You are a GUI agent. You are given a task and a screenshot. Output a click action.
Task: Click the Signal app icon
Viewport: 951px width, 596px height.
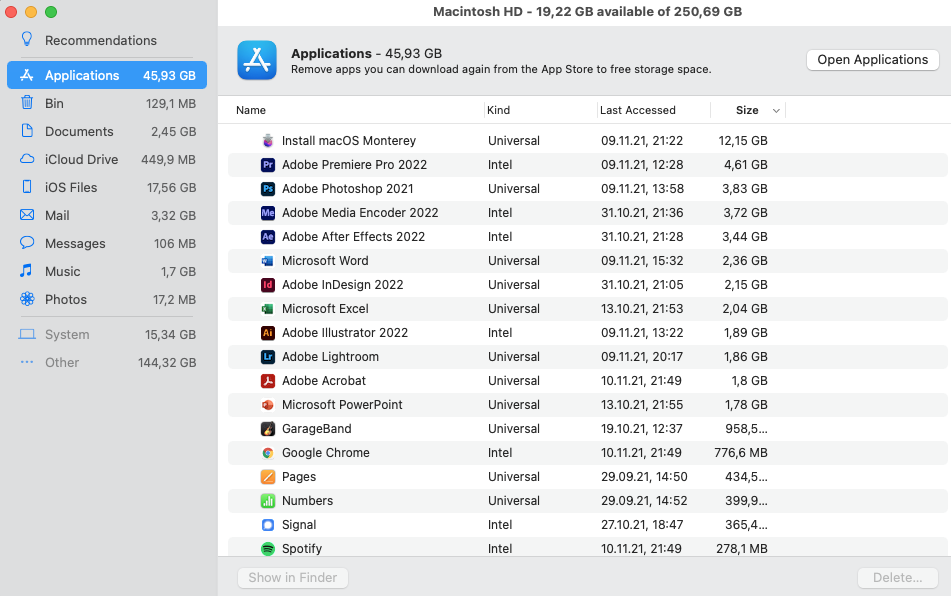click(267, 525)
